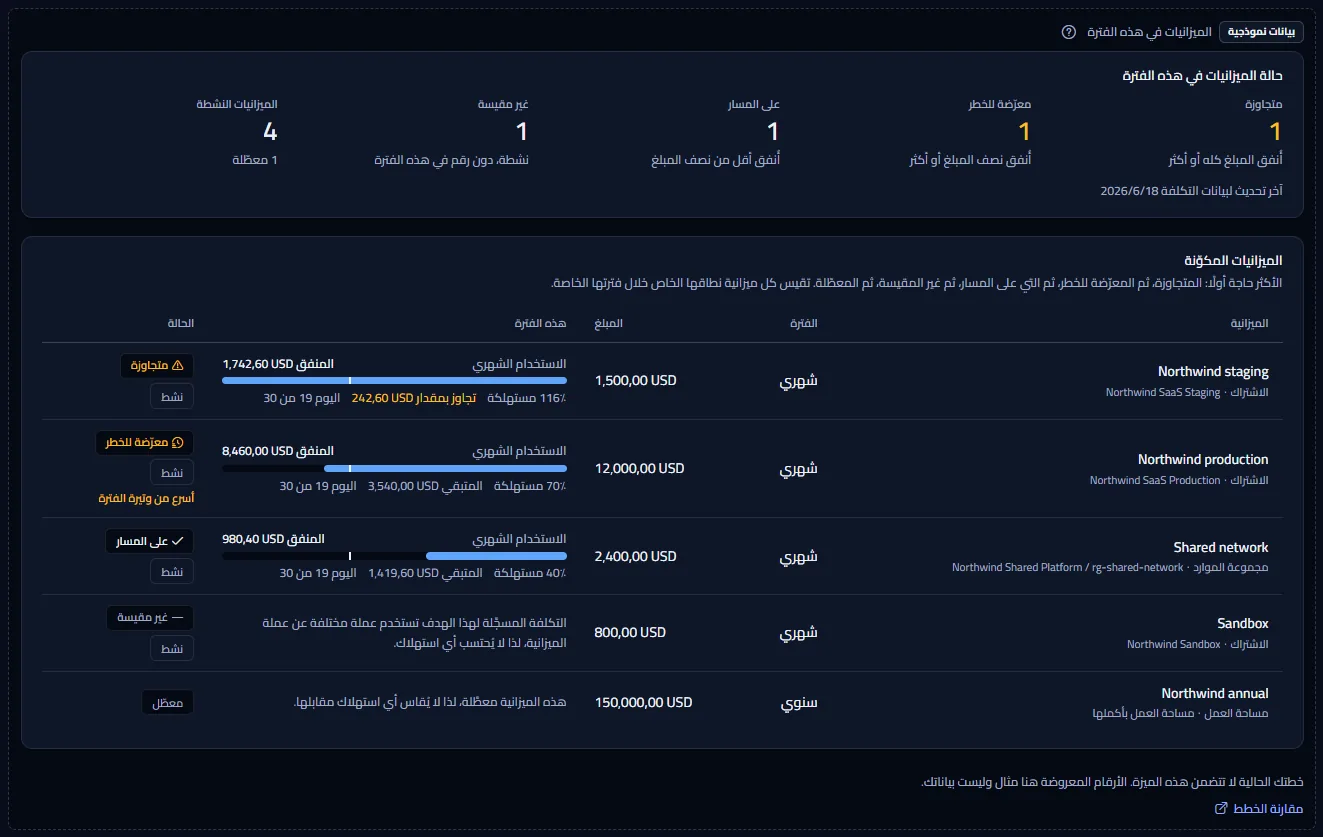The image size is (1323, 837).
Task: Click the Northwind Sandbox subscription text
Action: click(x=1174, y=645)
